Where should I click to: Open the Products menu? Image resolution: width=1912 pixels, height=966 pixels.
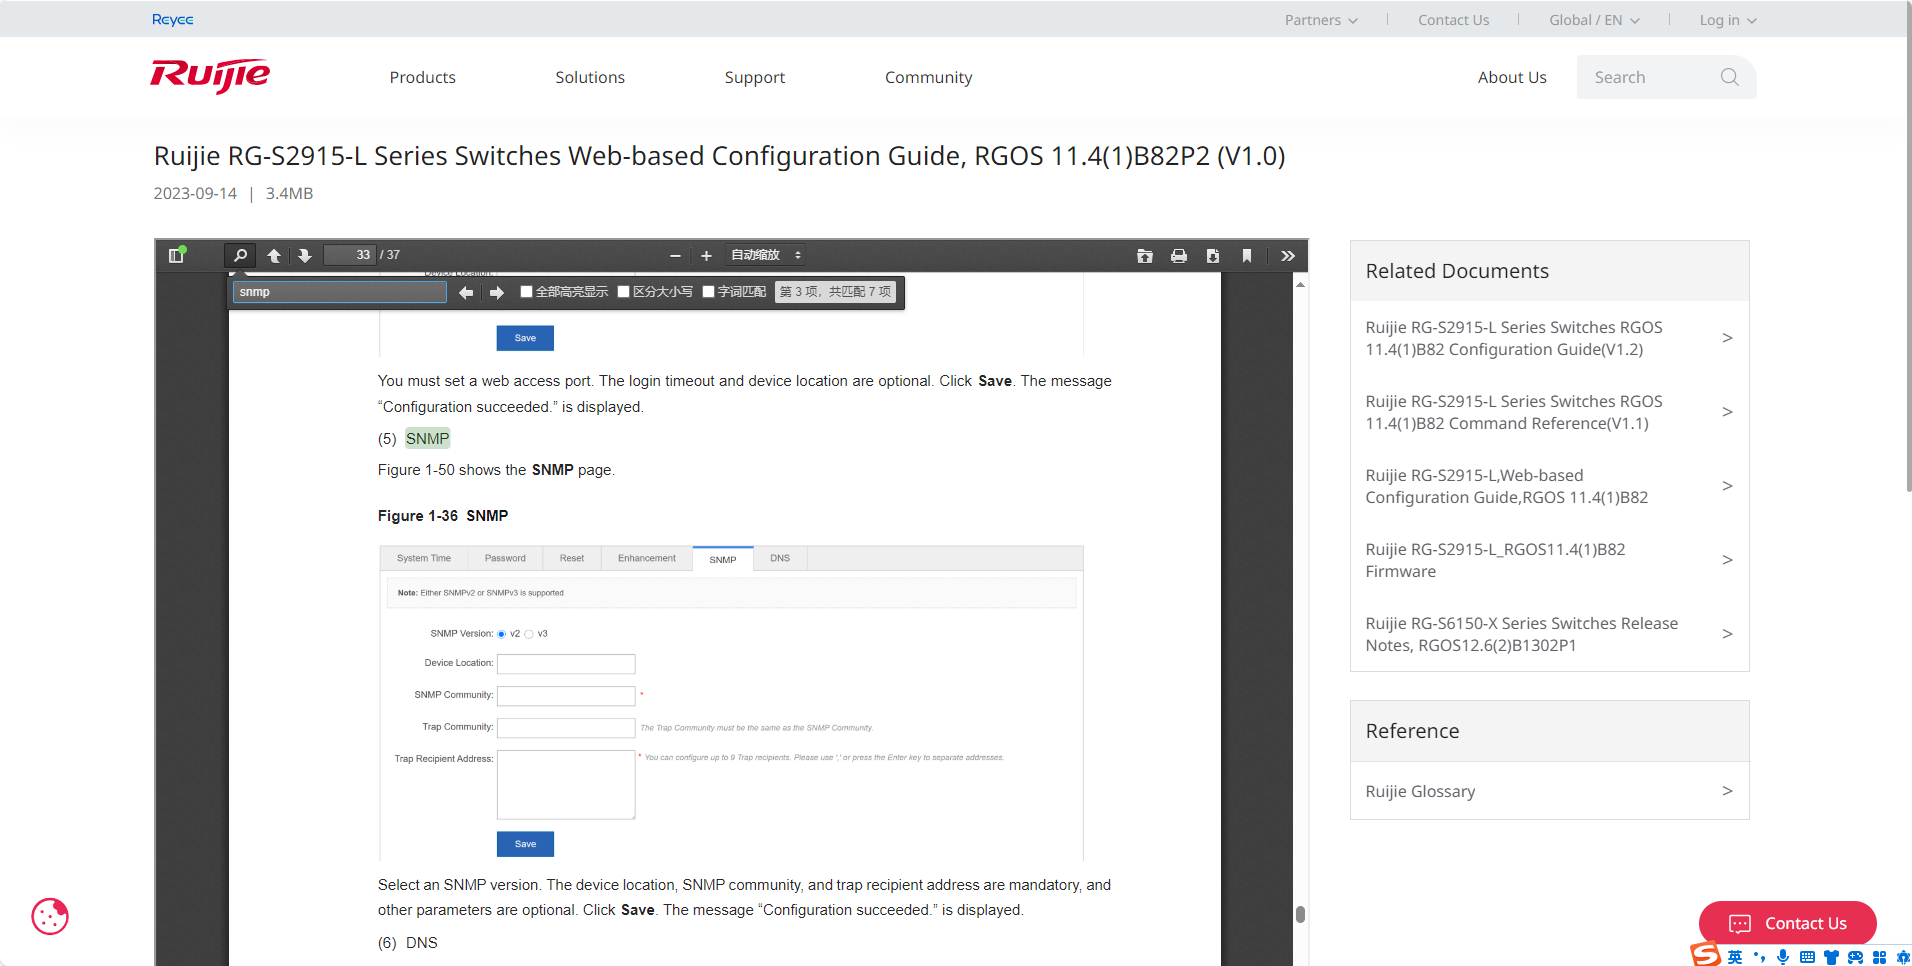[422, 77]
